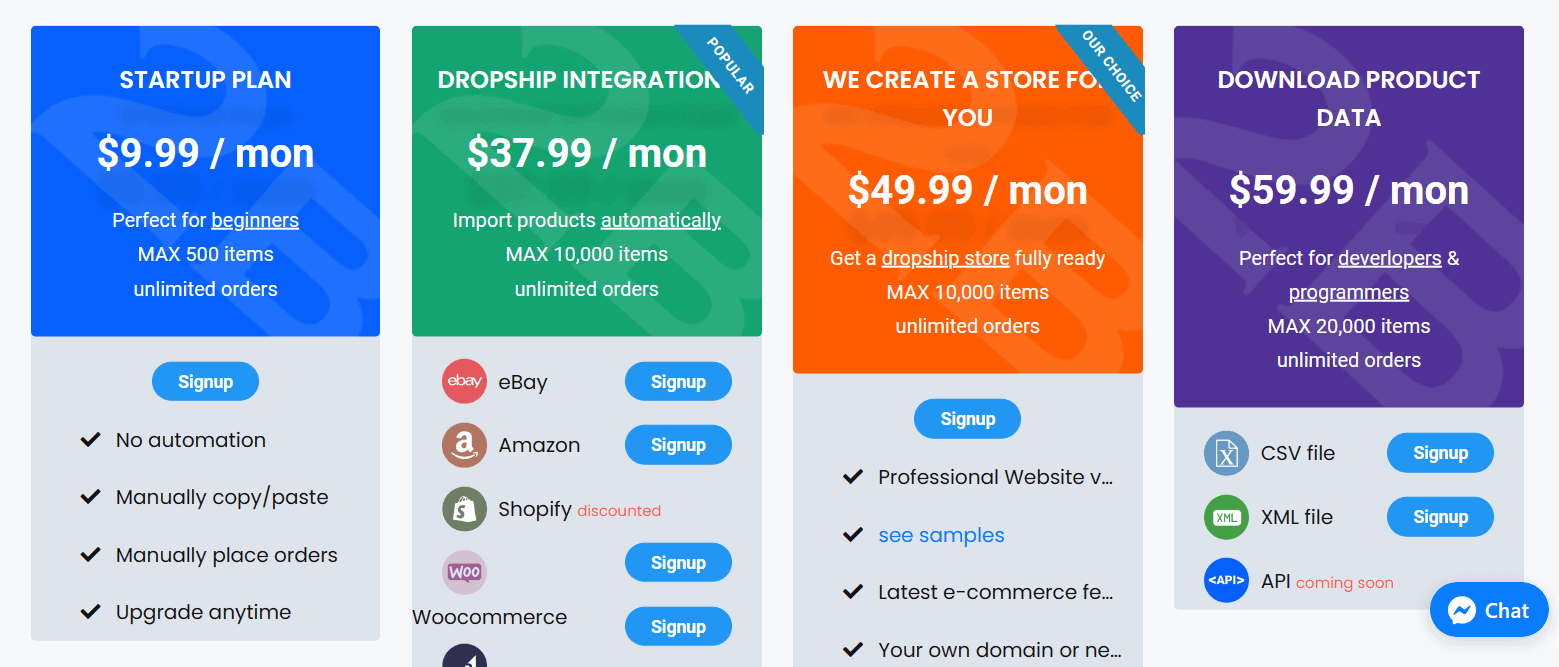Click the checkmark beside Professional Website
The height and width of the screenshot is (667, 1559).
pyautogui.click(x=852, y=477)
